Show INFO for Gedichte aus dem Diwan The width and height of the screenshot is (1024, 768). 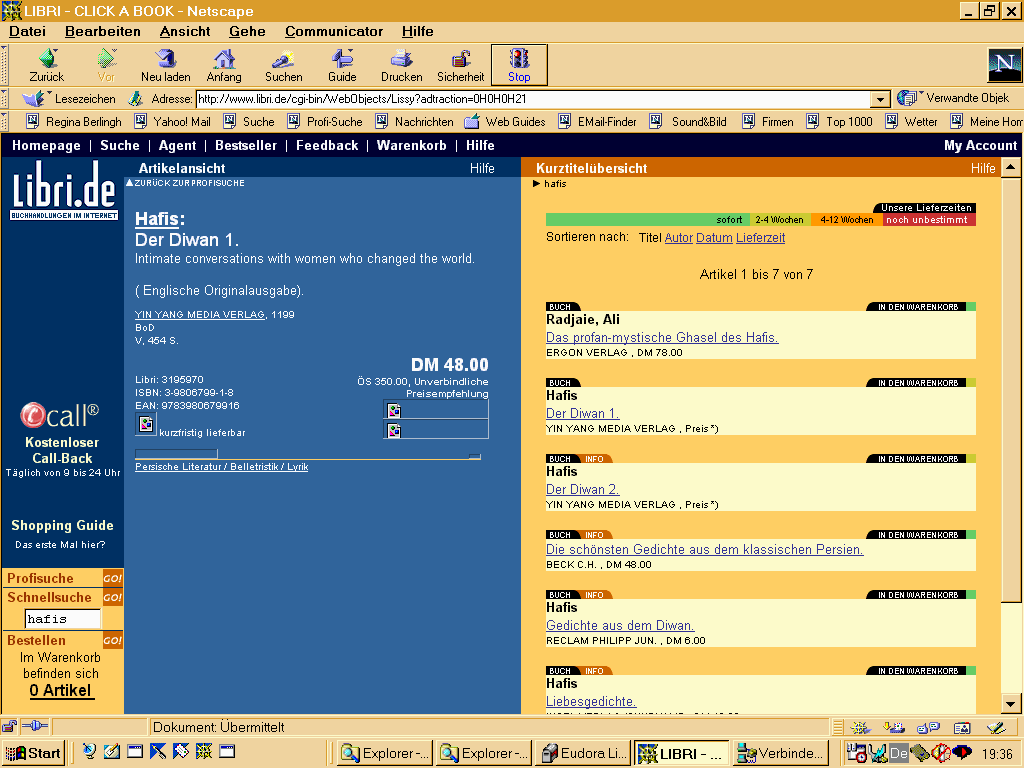(x=594, y=594)
